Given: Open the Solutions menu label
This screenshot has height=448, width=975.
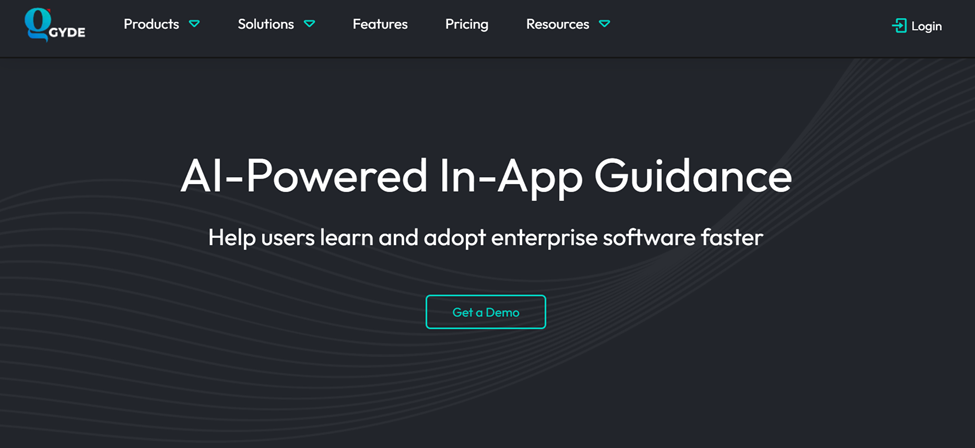Looking at the screenshot, I should (x=266, y=24).
